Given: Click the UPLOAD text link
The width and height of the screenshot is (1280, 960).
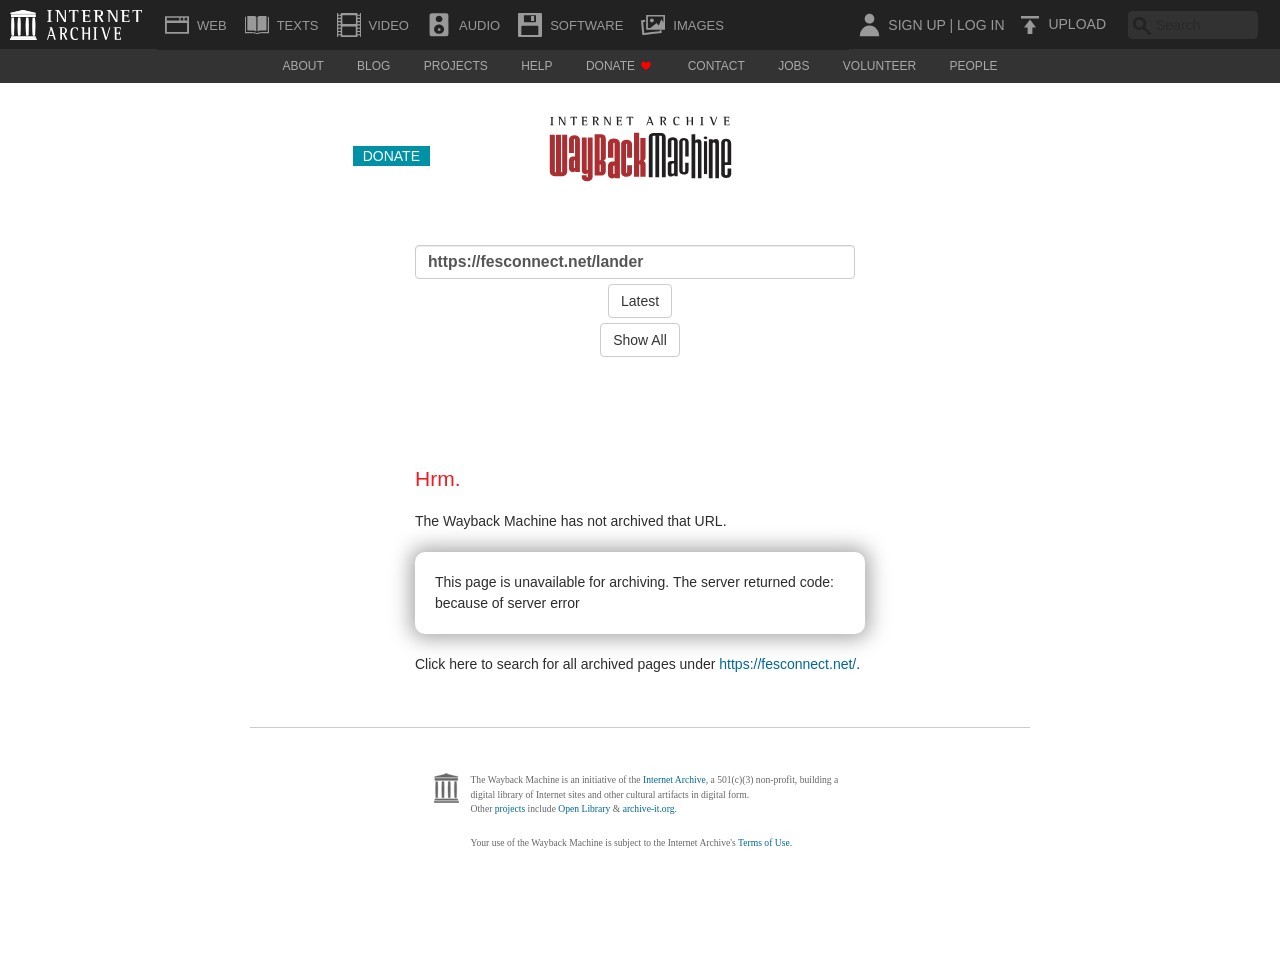Looking at the screenshot, I should point(1077,24).
